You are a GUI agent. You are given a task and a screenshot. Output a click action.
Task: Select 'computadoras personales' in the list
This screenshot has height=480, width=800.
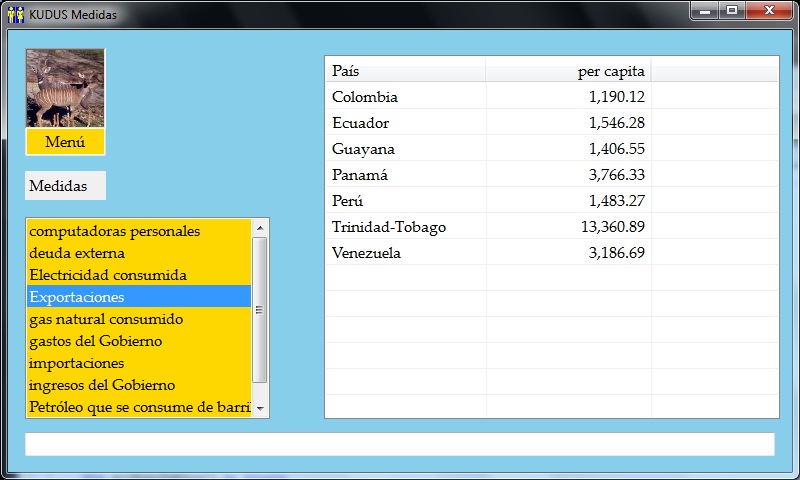115,231
